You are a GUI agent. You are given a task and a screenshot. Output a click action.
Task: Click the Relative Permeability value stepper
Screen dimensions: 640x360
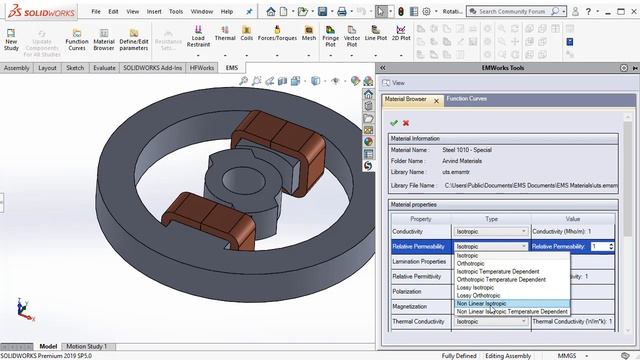point(611,247)
